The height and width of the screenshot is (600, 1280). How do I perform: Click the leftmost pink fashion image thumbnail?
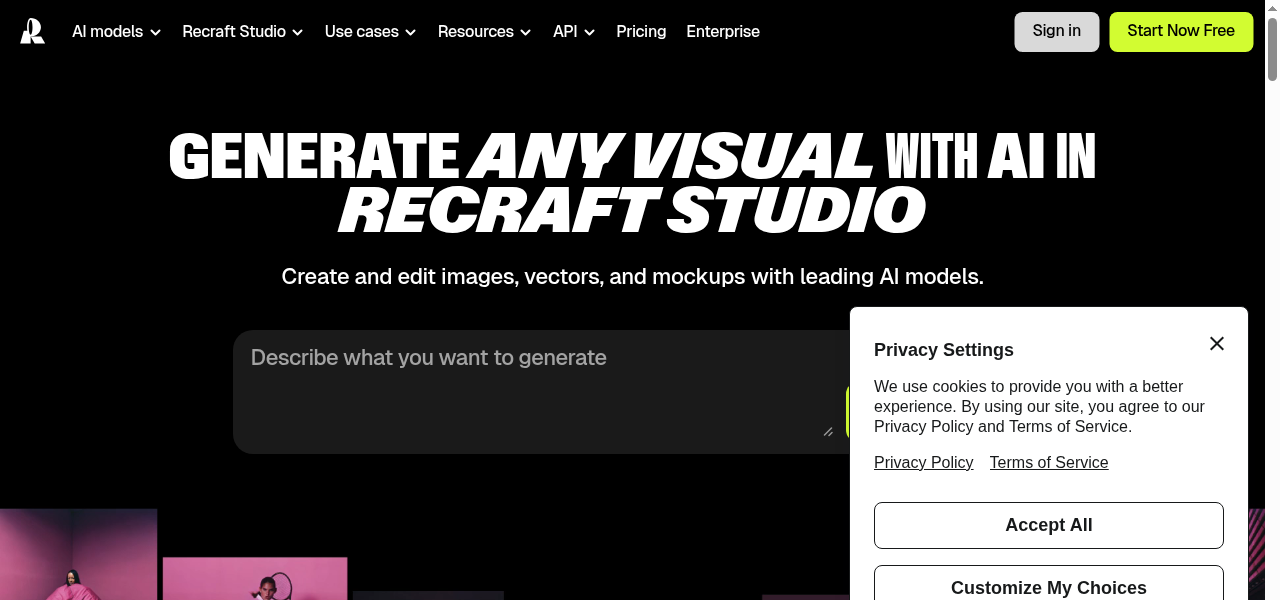(x=78, y=554)
